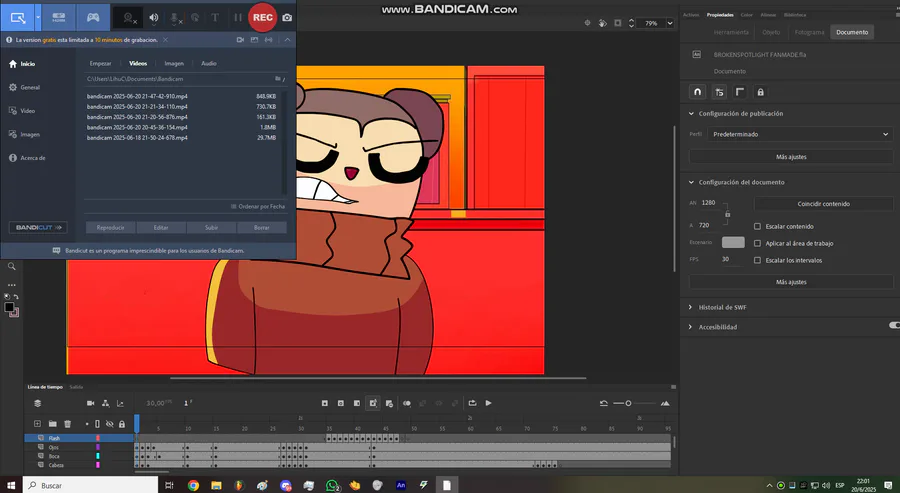Image resolution: width=900 pixels, height=493 pixels.
Task: Toggle the width-height link lock
Action: [727, 214]
